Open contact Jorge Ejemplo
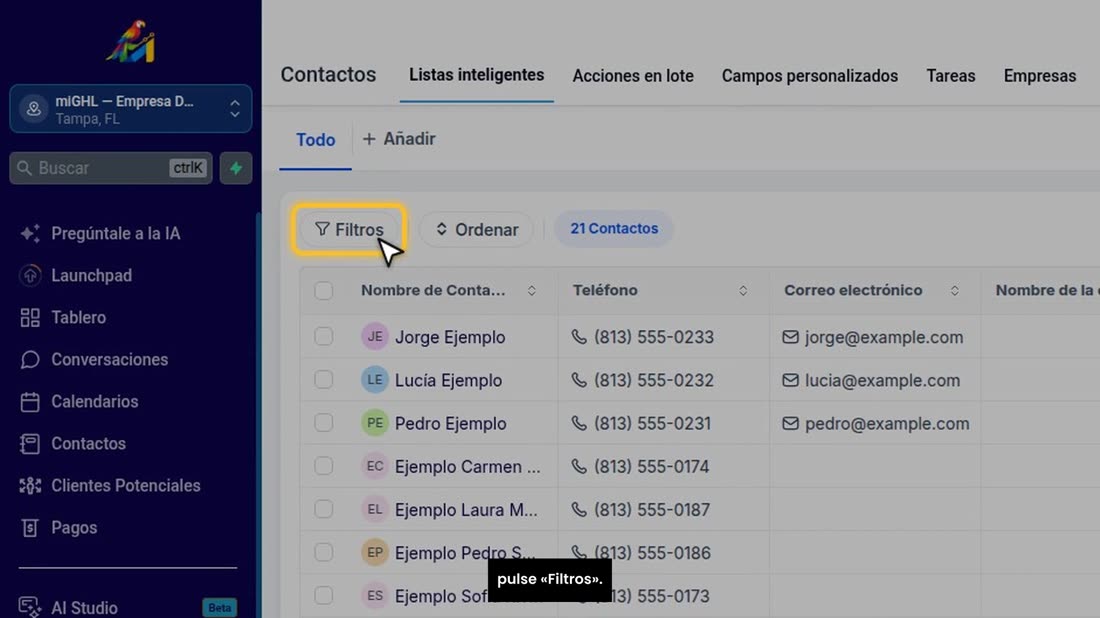Image resolution: width=1100 pixels, height=618 pixels. pos(450,337)
